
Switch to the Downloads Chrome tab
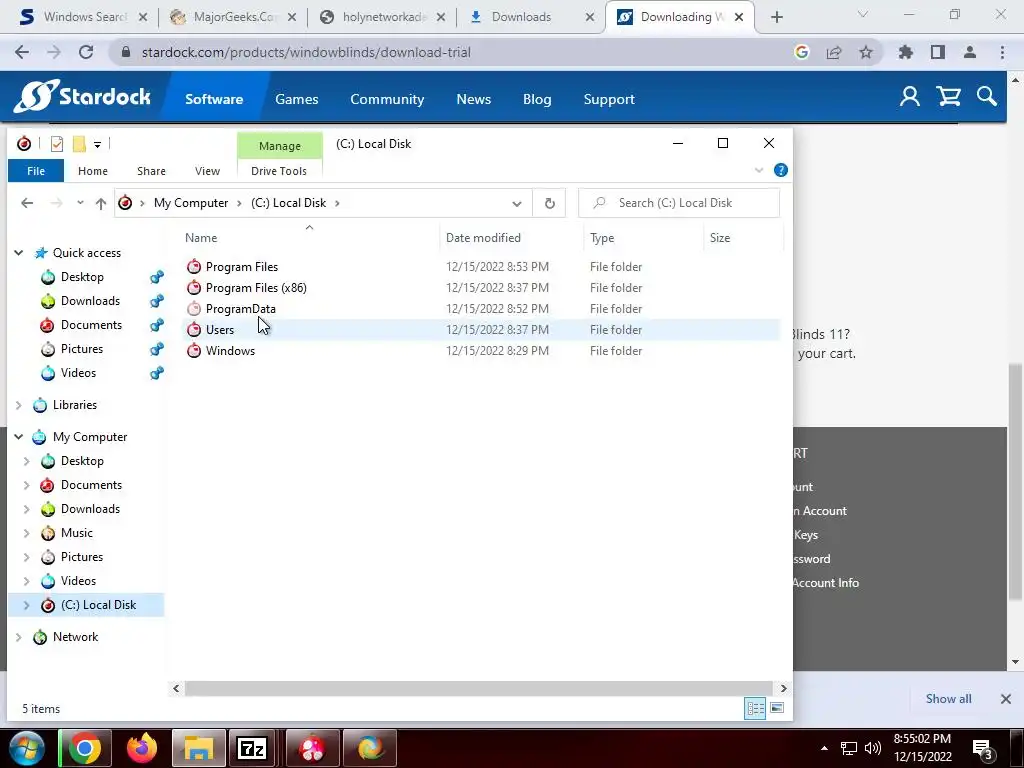[532, 17]
